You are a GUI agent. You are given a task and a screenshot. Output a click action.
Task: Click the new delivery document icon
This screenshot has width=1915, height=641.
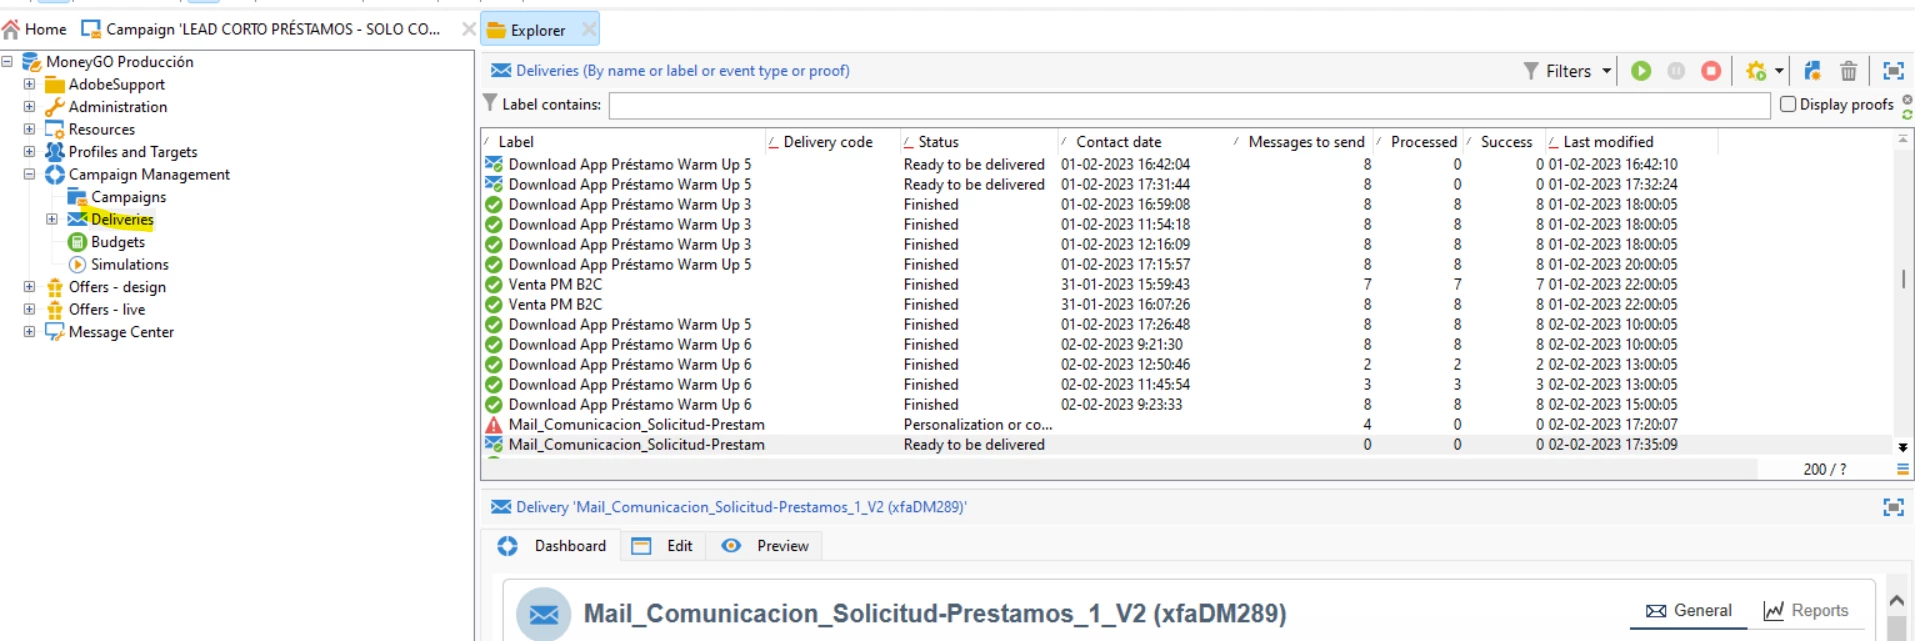(x=1812, y=71)
